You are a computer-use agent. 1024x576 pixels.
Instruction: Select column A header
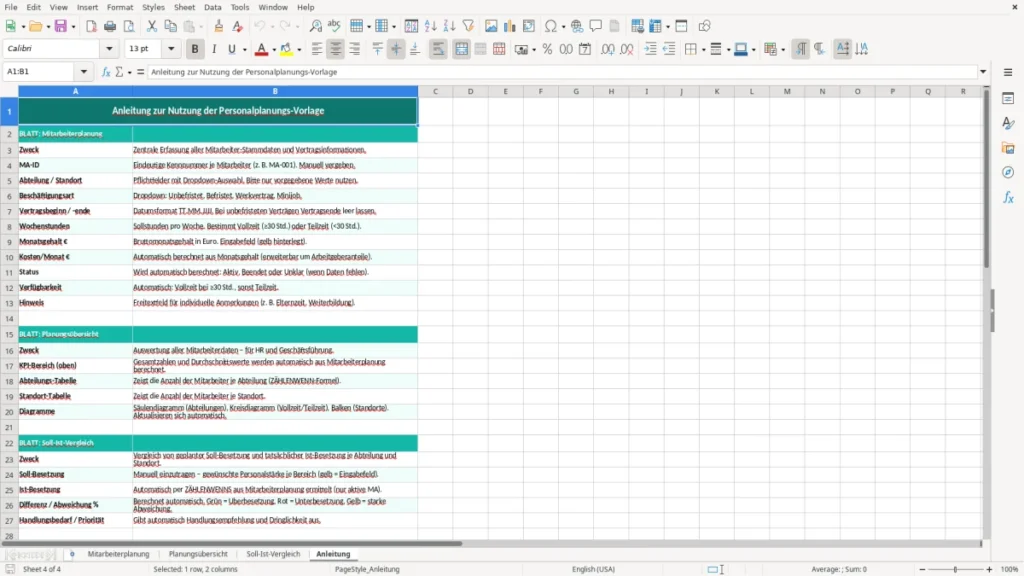click(75, 91)
